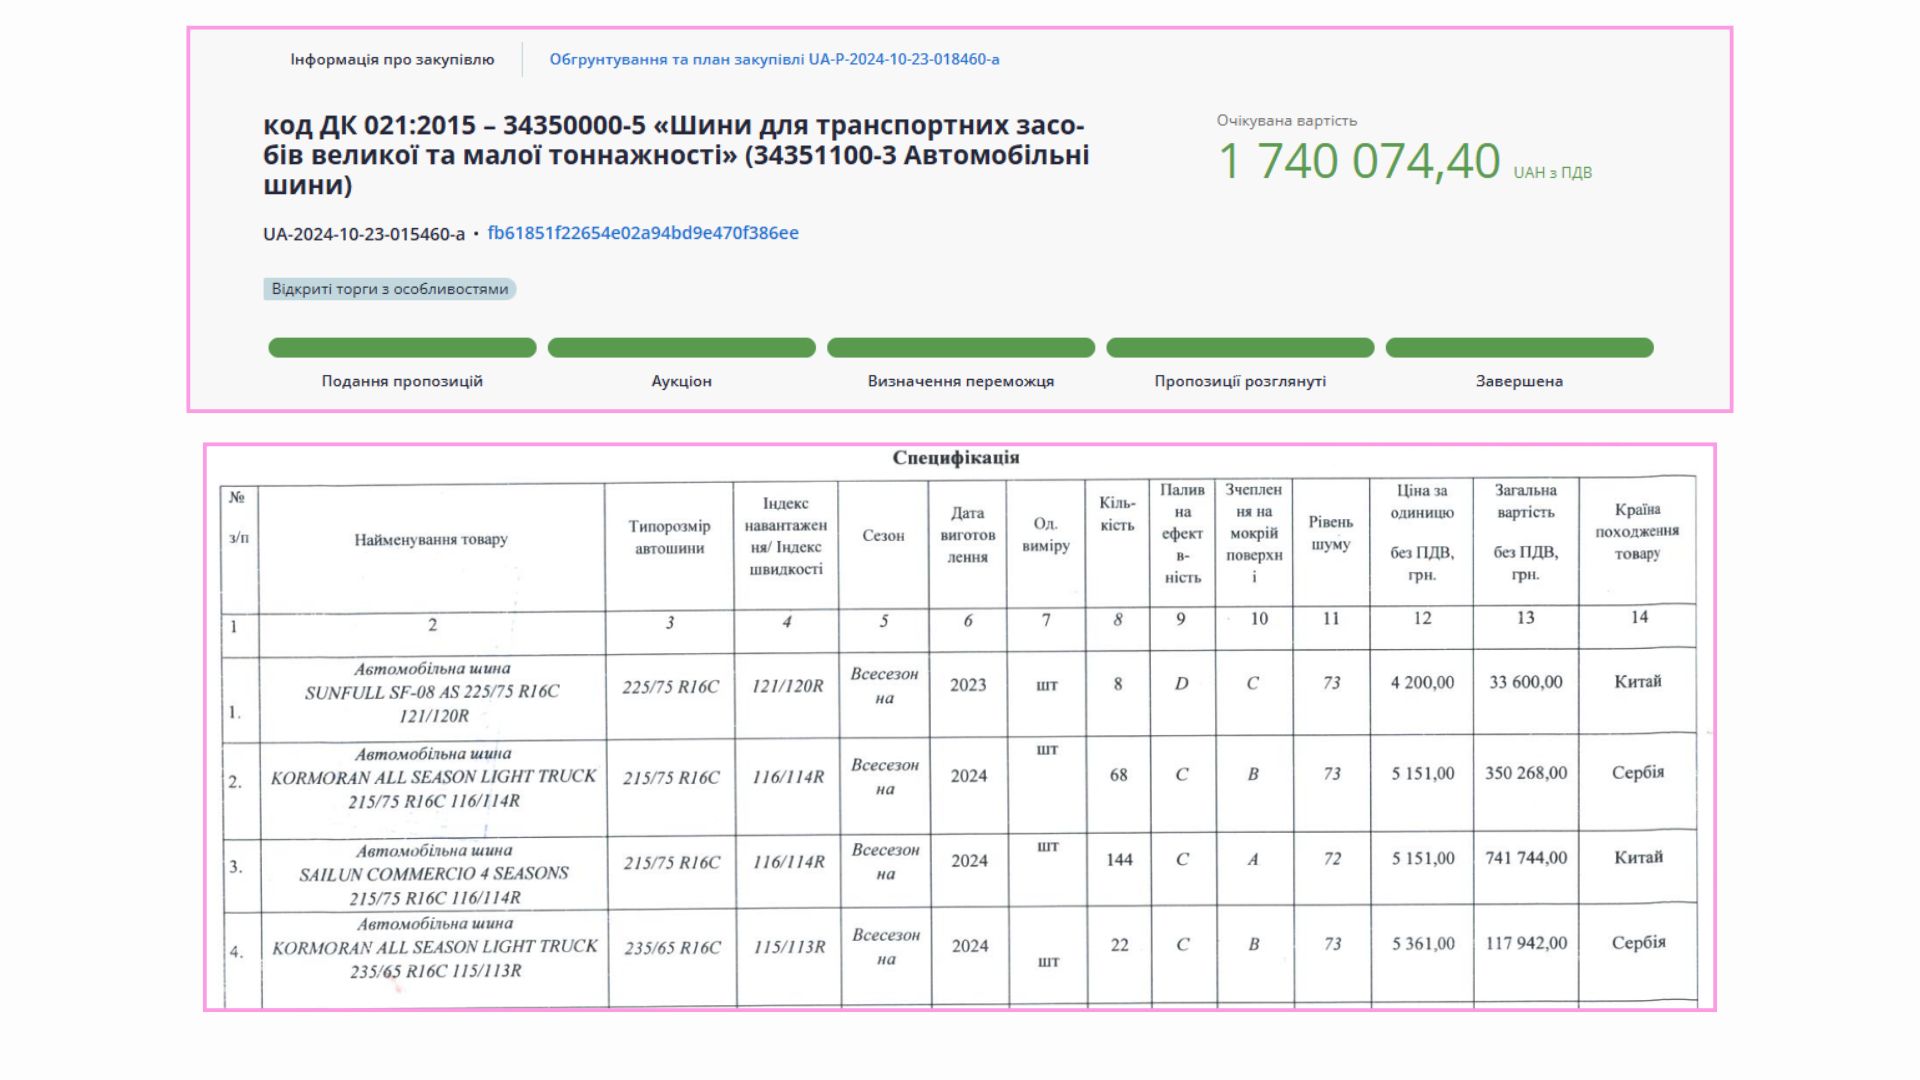Open the Інформація про закупівлю tab
Image resolution: width=1920 pixels, height=1080 pixels.
coord(392,60)
